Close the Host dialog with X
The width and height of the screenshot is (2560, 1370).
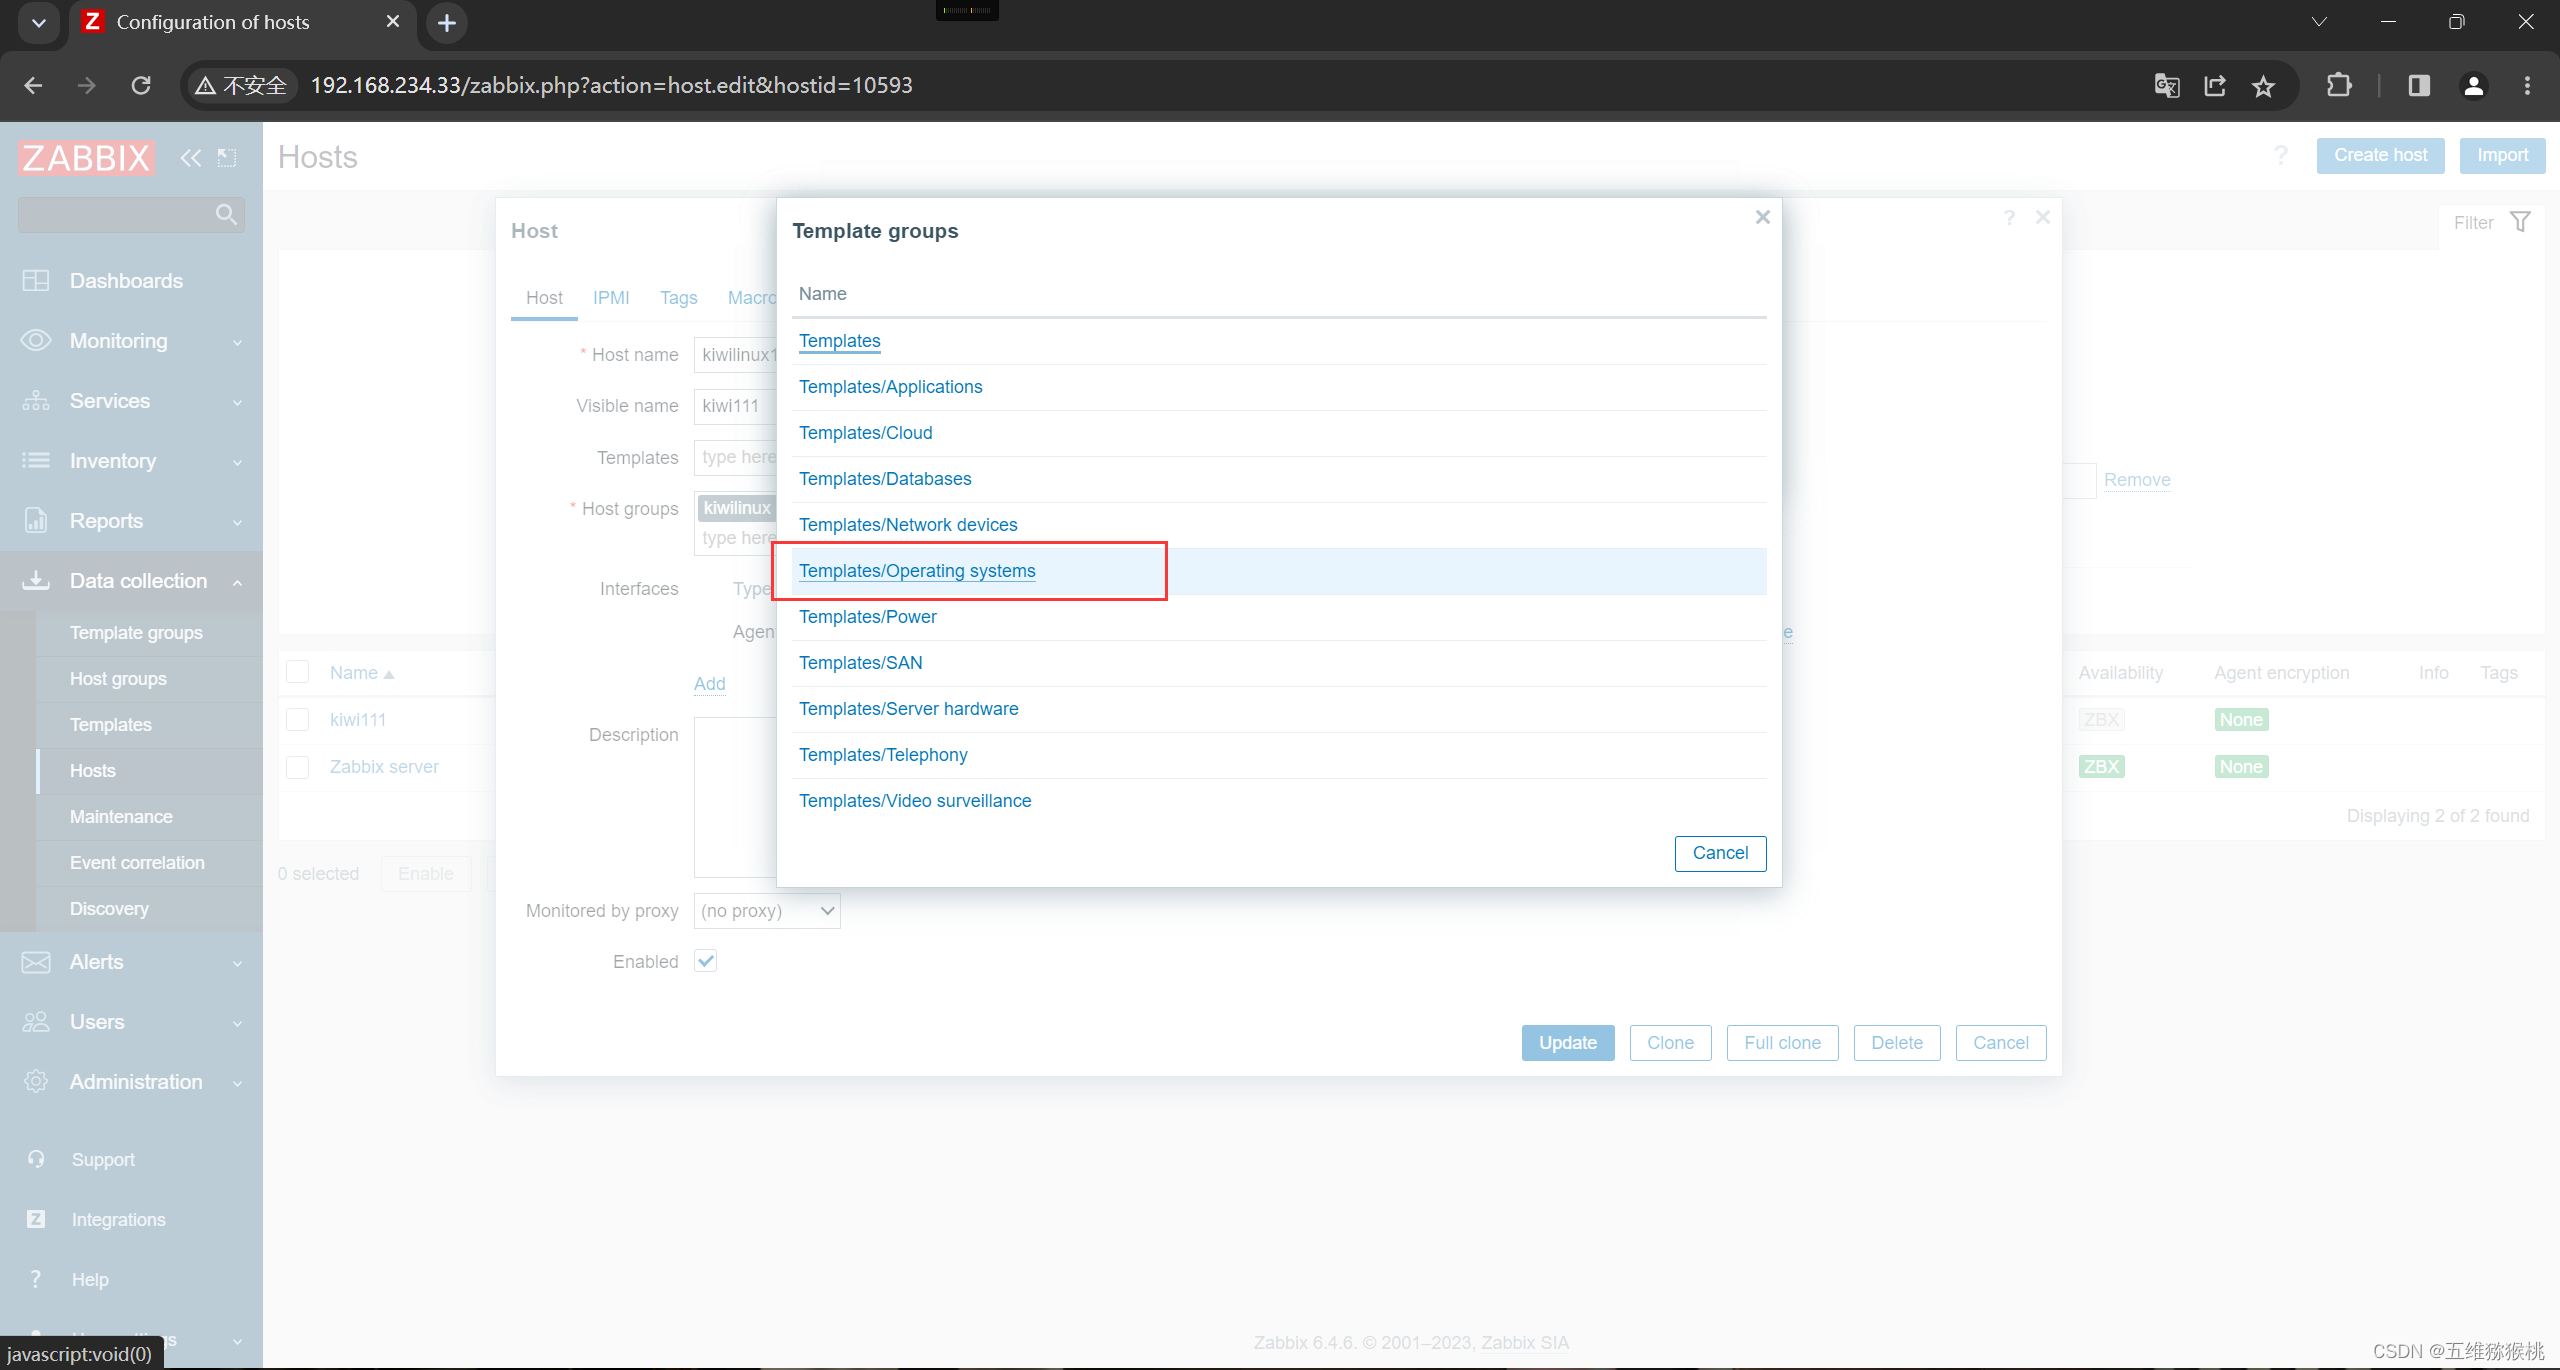pyautogui.click(x=2043, y=217)
